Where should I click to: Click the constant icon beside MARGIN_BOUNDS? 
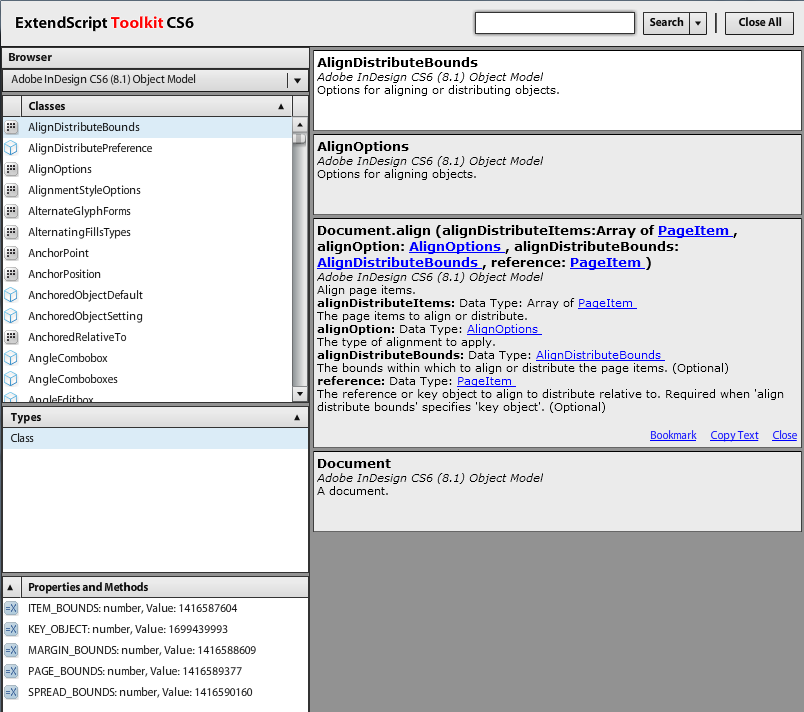(11, 650)
